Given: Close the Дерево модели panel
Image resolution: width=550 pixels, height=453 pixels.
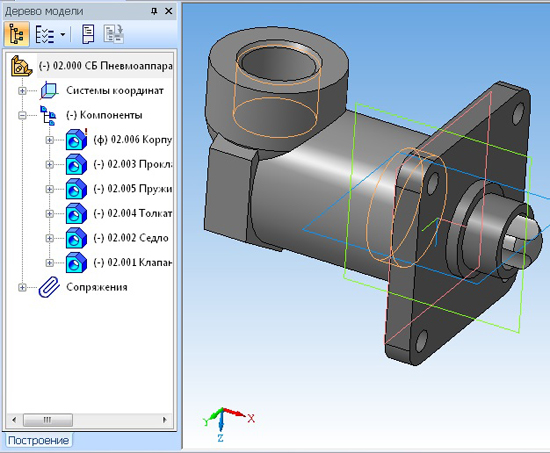Looking at the screenshot, I should click(x=169, y=11).
